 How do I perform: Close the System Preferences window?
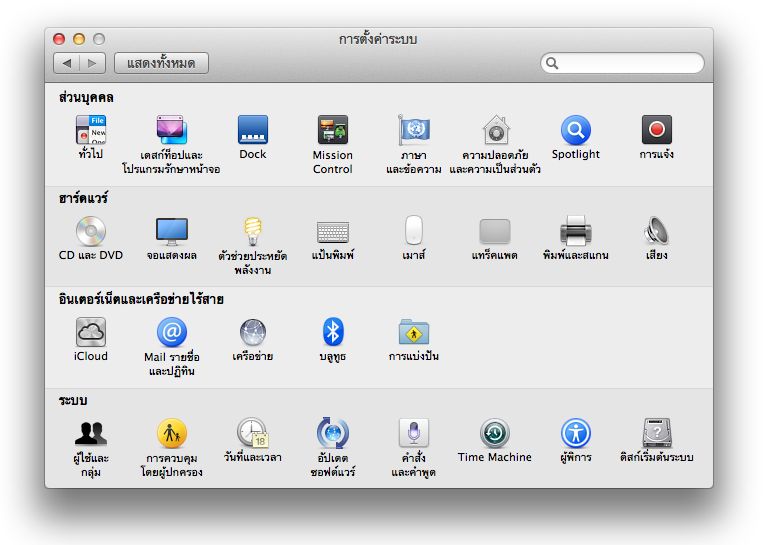[x=59, y=39]
